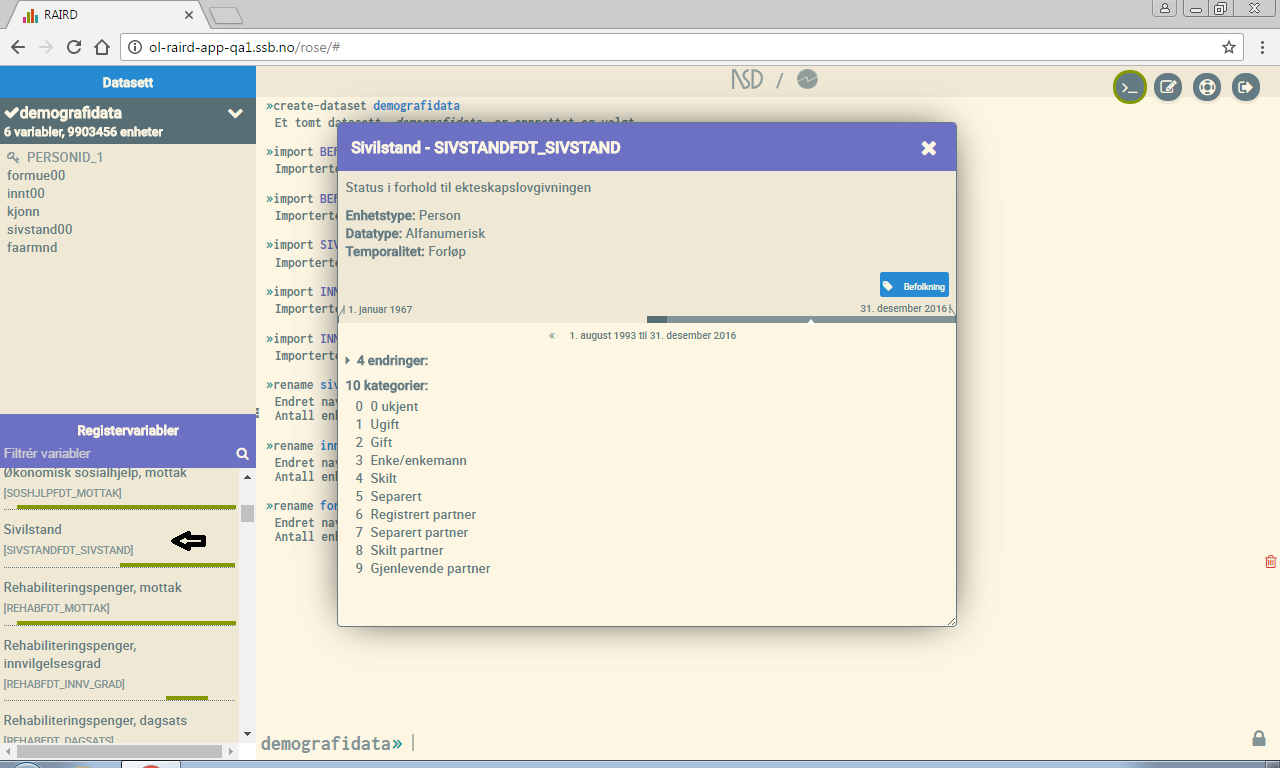Click the search magnifier in variable filter
Image resolution: width=1280 pixels, height=768 pixels.
click(x=242, y=454)
